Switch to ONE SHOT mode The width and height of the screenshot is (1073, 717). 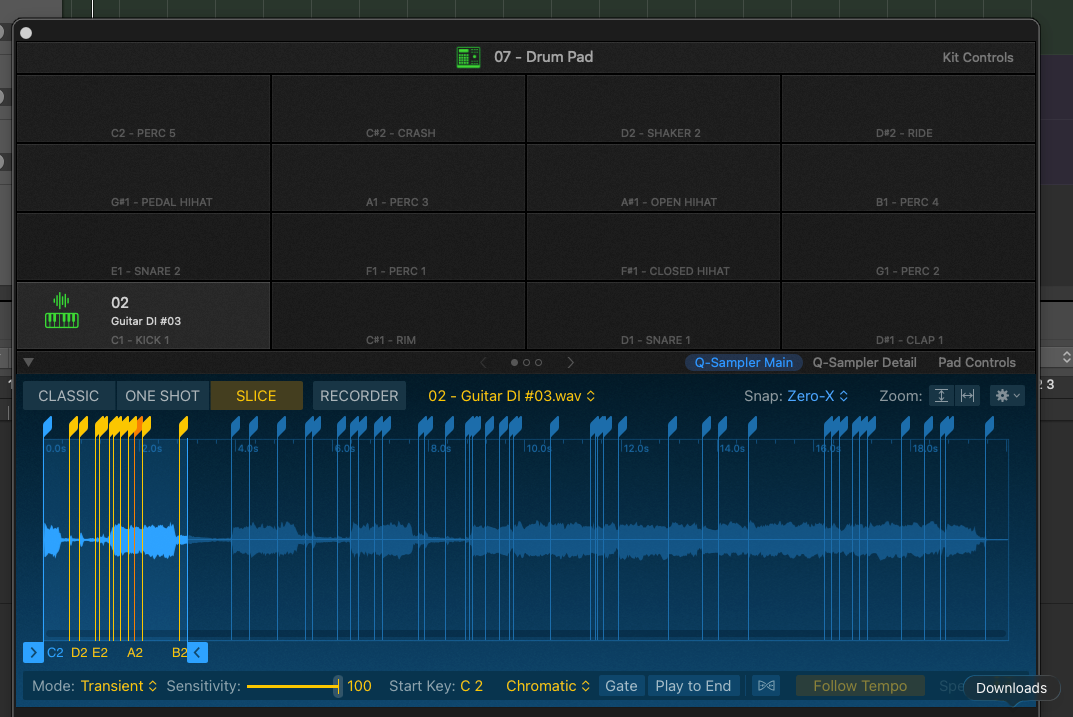point(162,396)
